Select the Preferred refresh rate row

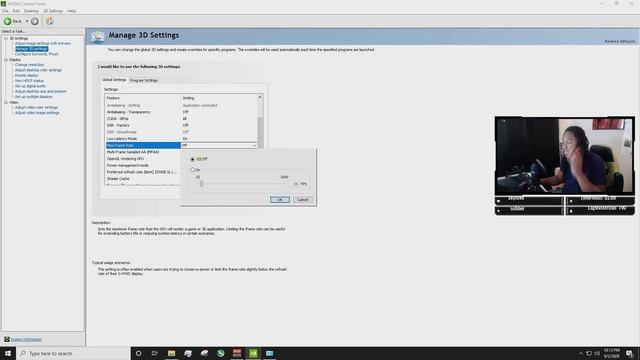pyautogui.click(x=143, y=172)
